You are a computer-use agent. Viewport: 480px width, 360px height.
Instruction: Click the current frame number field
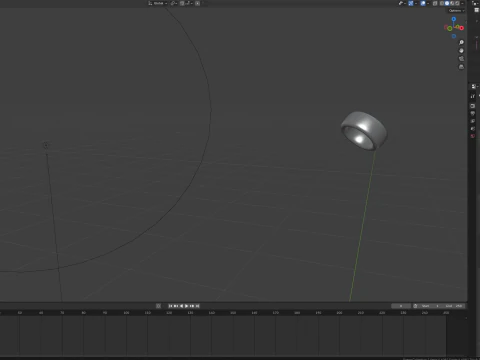401,306
